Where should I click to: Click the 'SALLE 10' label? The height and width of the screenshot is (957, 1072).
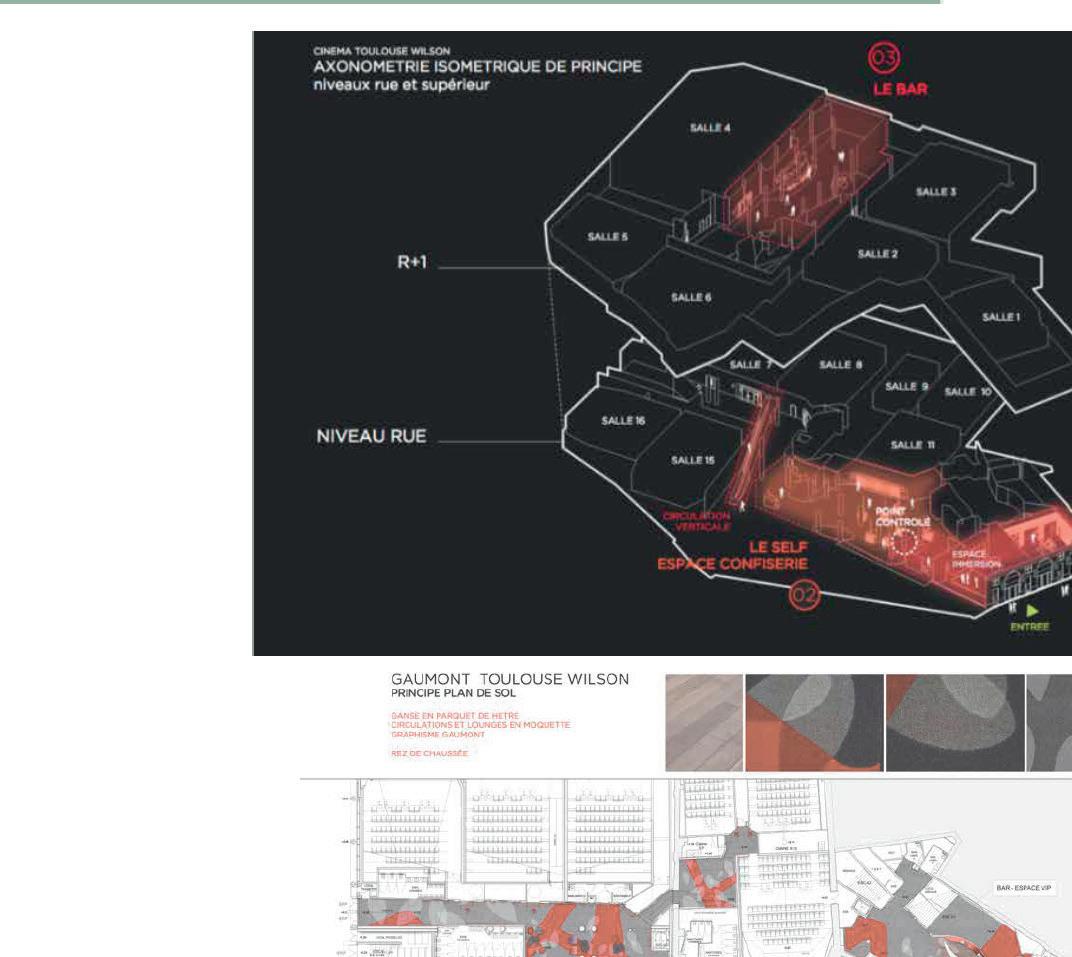click(967, 392)
